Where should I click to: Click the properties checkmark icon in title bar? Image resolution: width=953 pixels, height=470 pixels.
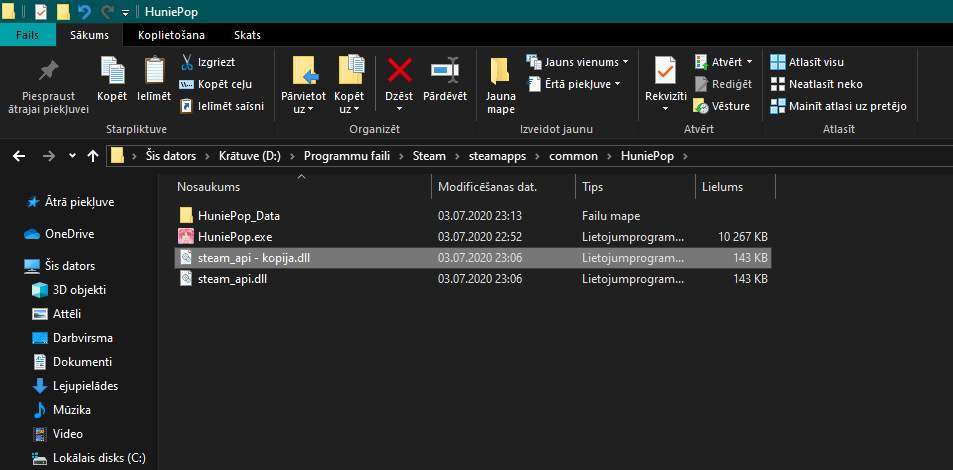(41, 12)
